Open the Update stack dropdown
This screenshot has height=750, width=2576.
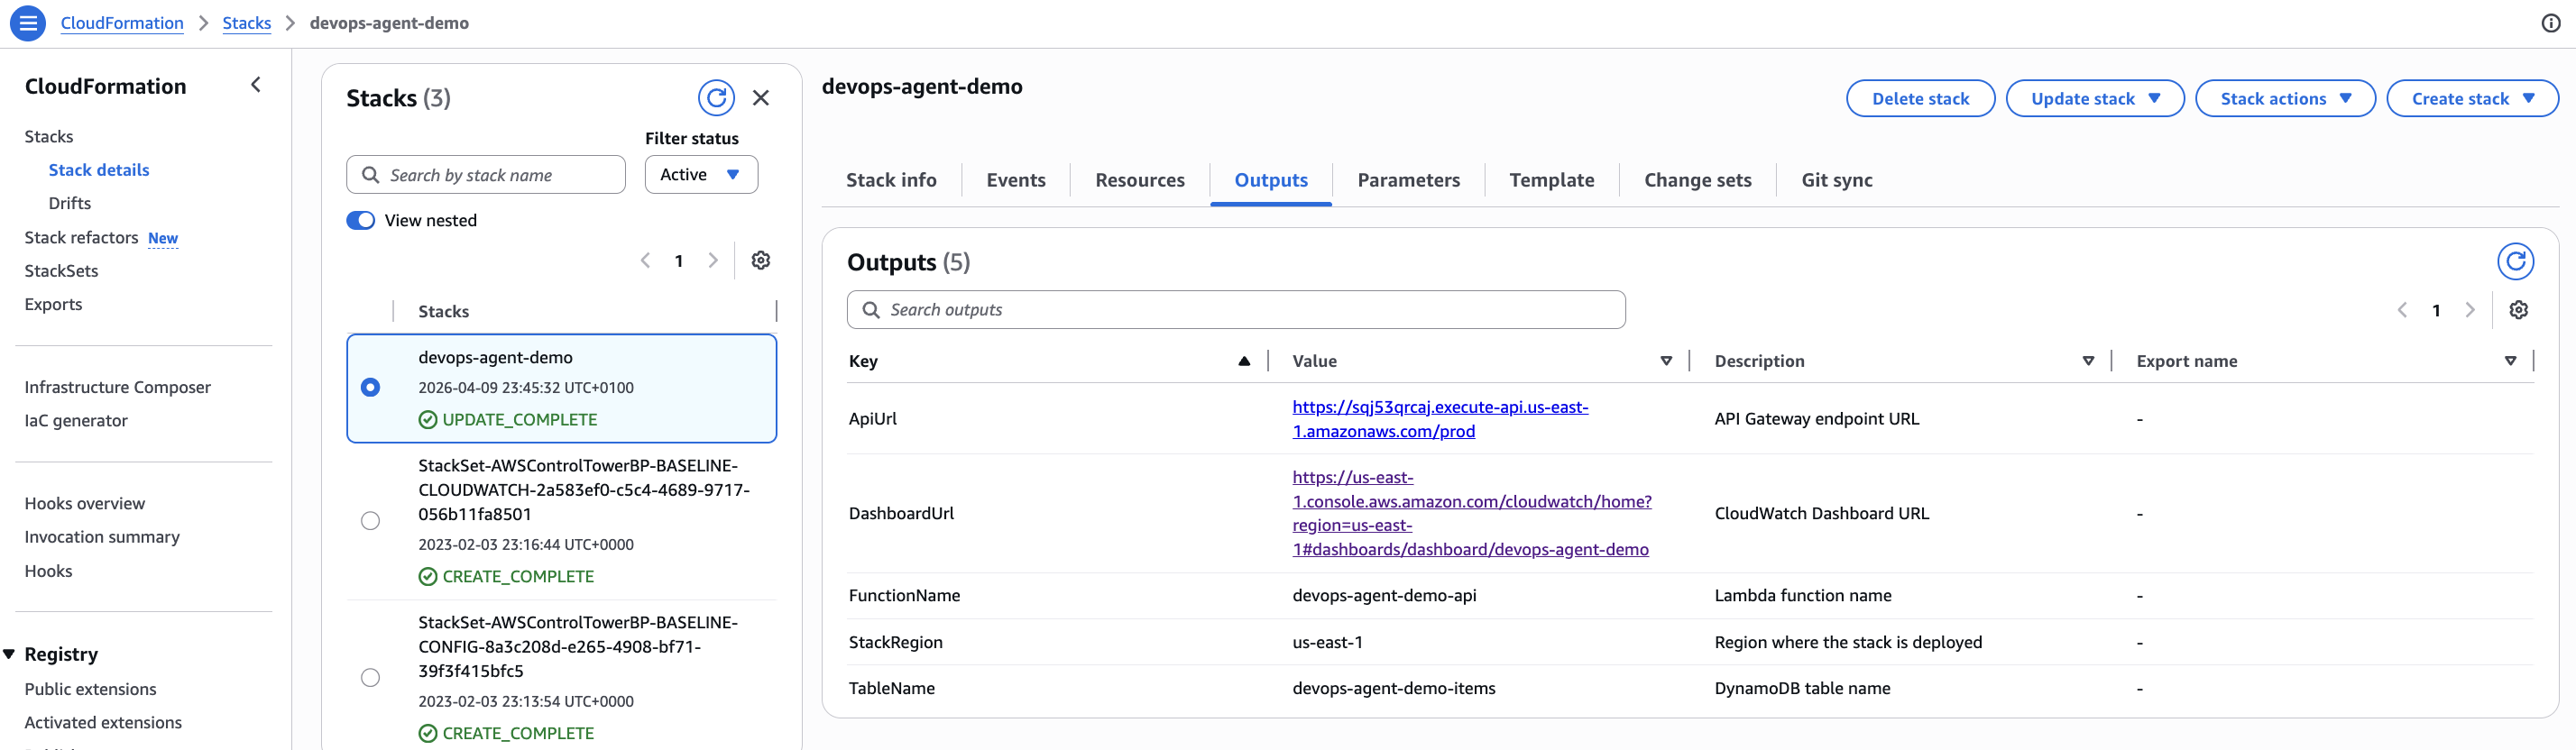2095,98
